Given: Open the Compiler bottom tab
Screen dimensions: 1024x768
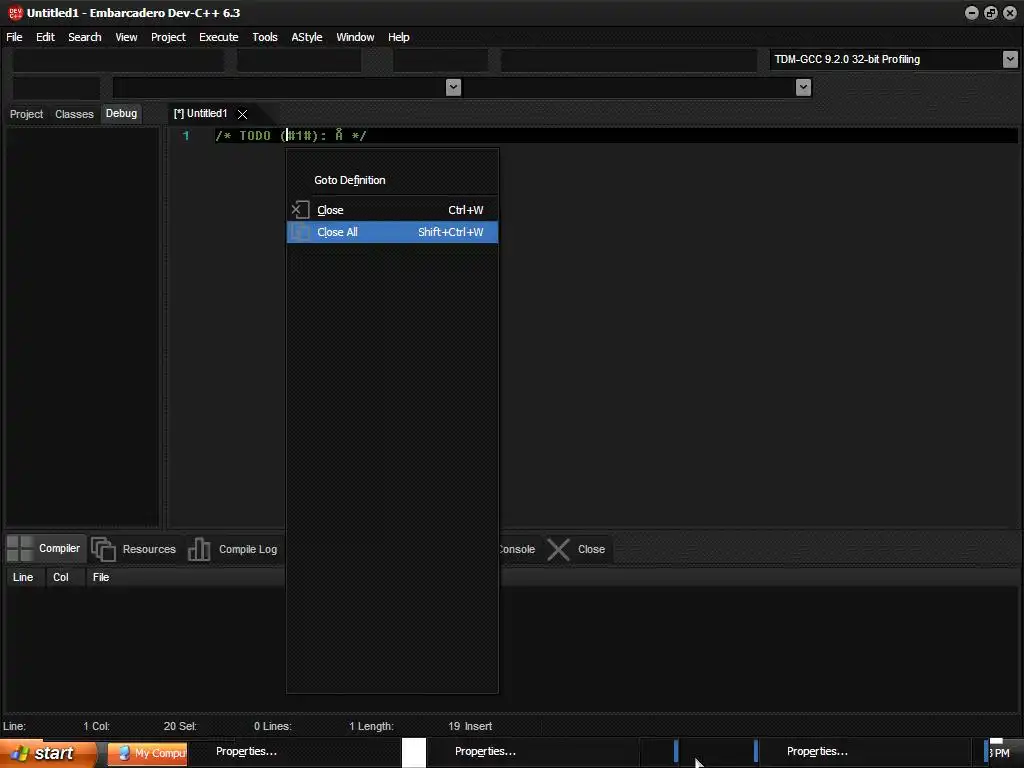Looking at the screenshot, I should click(46, 549).
